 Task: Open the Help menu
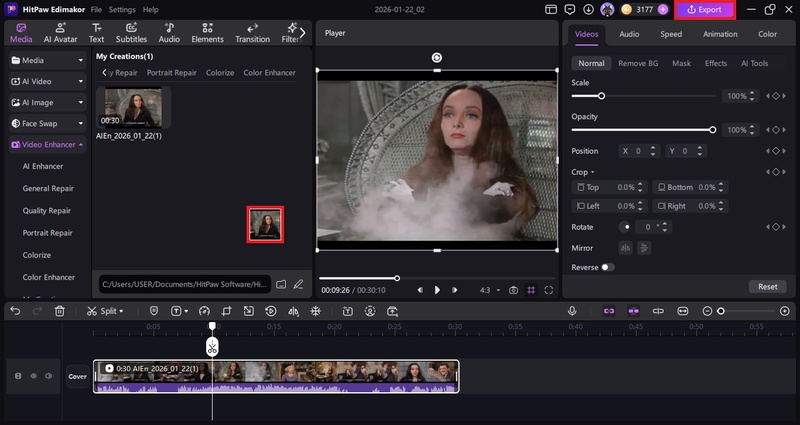(151, 9)
